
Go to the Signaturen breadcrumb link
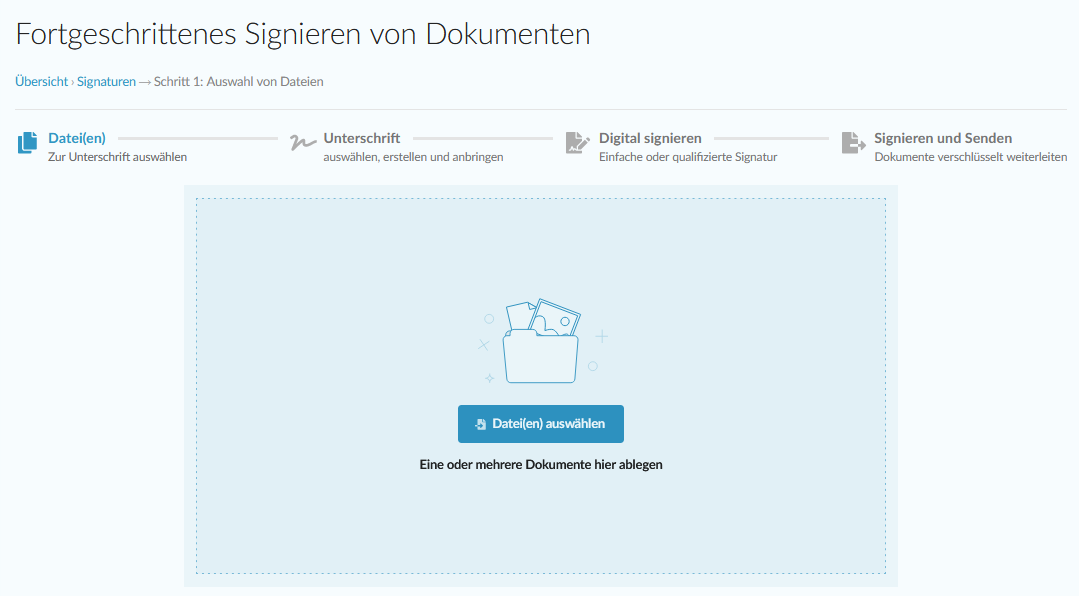[106, 82]
